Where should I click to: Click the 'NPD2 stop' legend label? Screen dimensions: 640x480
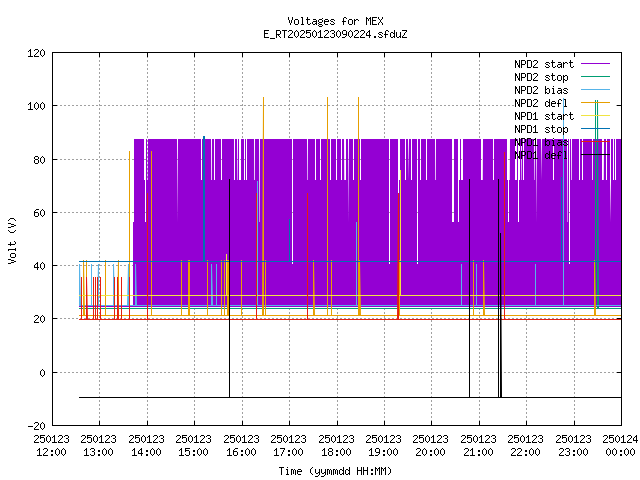(541, 77)
